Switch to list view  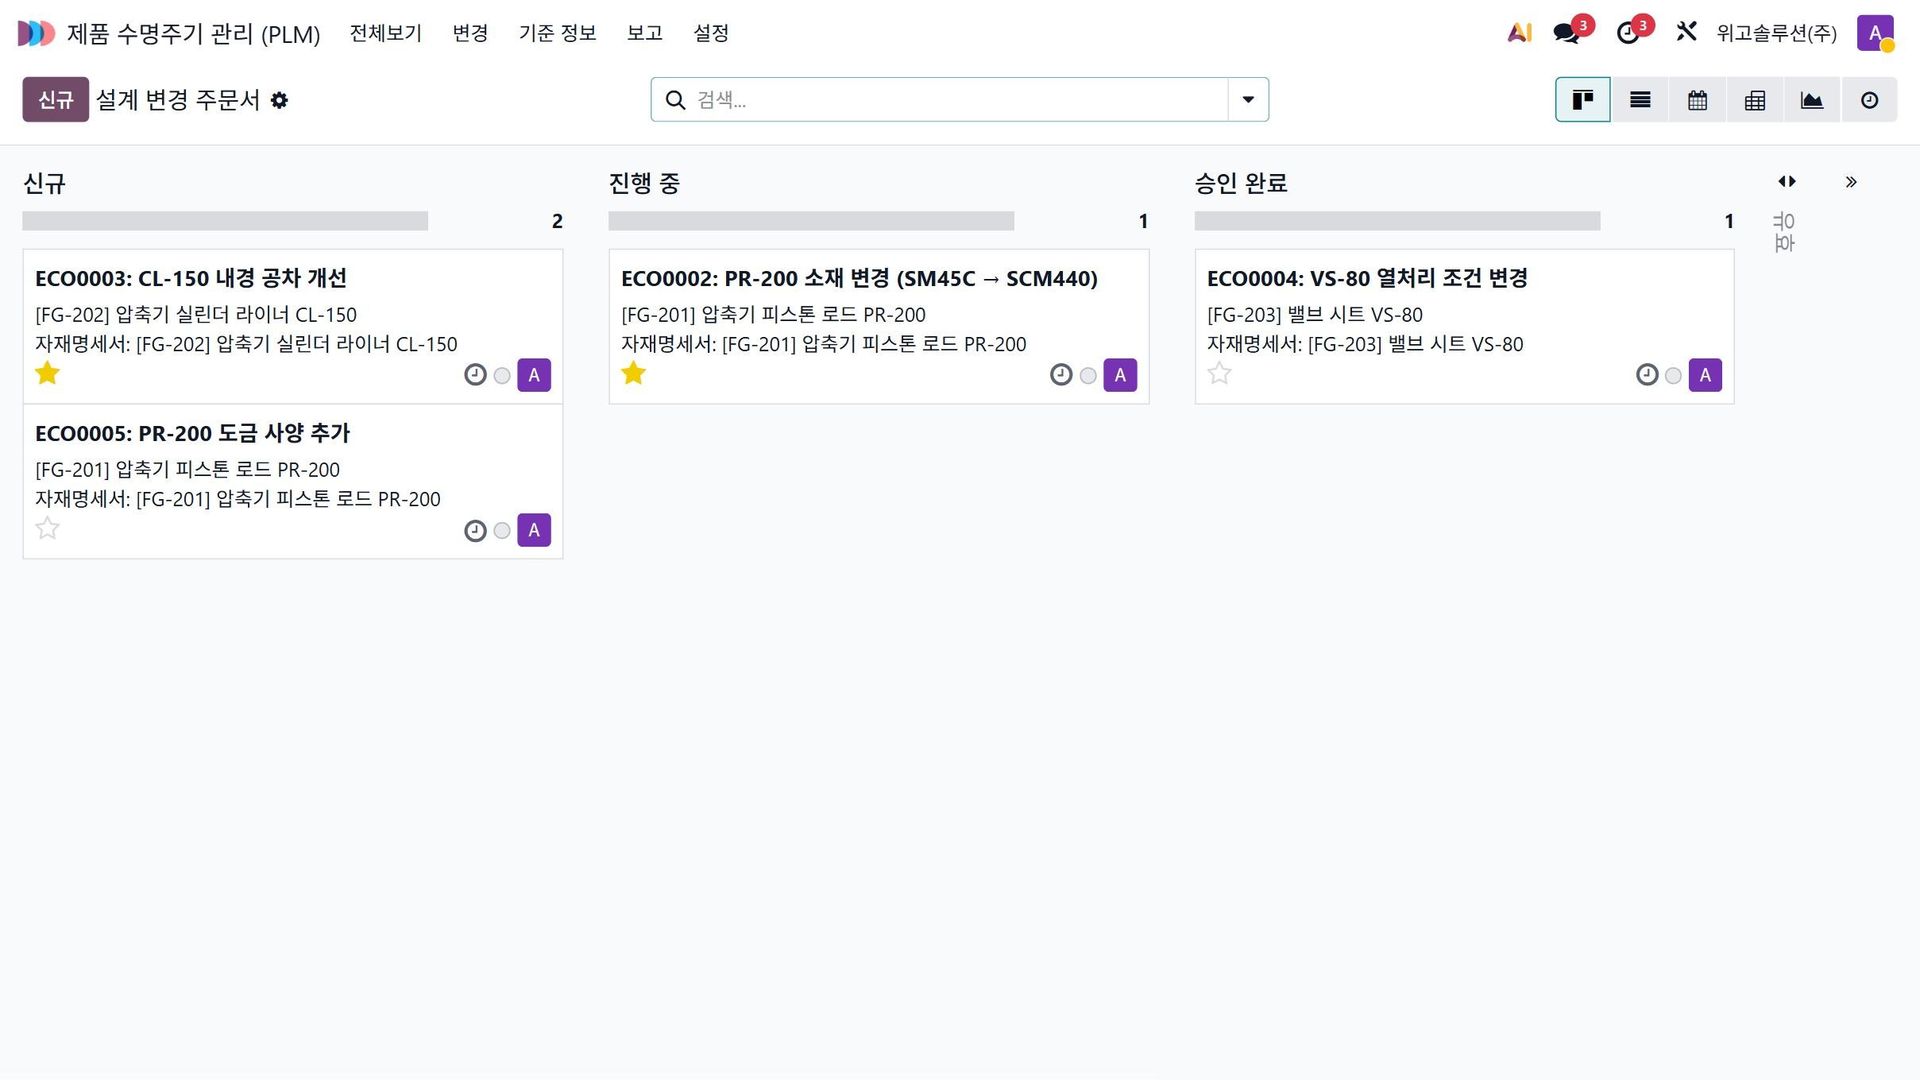1640,100
